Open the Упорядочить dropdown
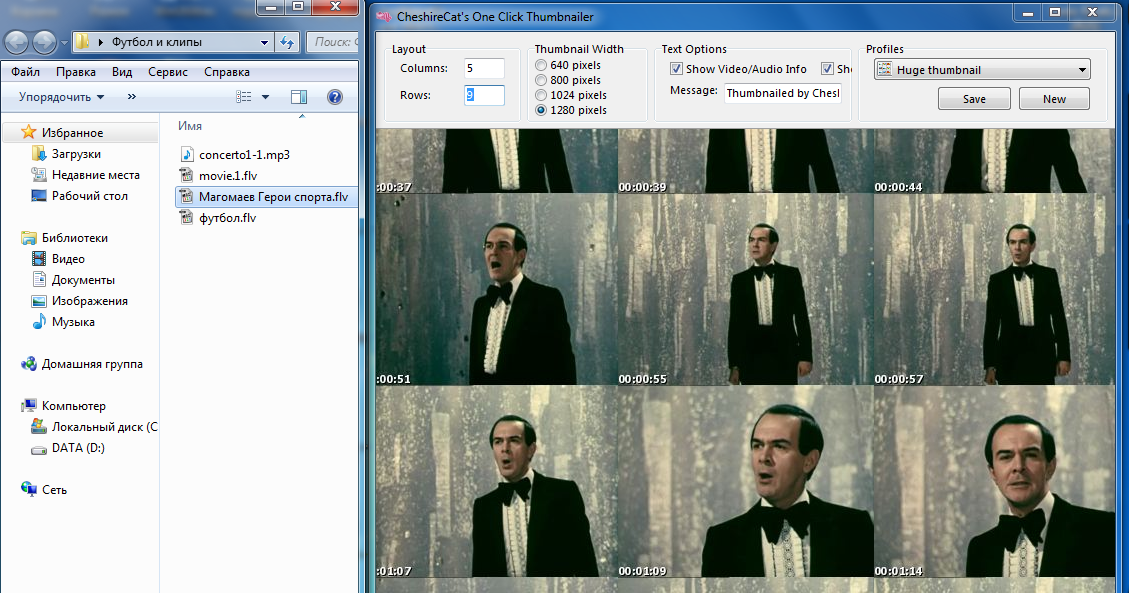Viewport: 1129px width, 593px height. click(61, 97)
